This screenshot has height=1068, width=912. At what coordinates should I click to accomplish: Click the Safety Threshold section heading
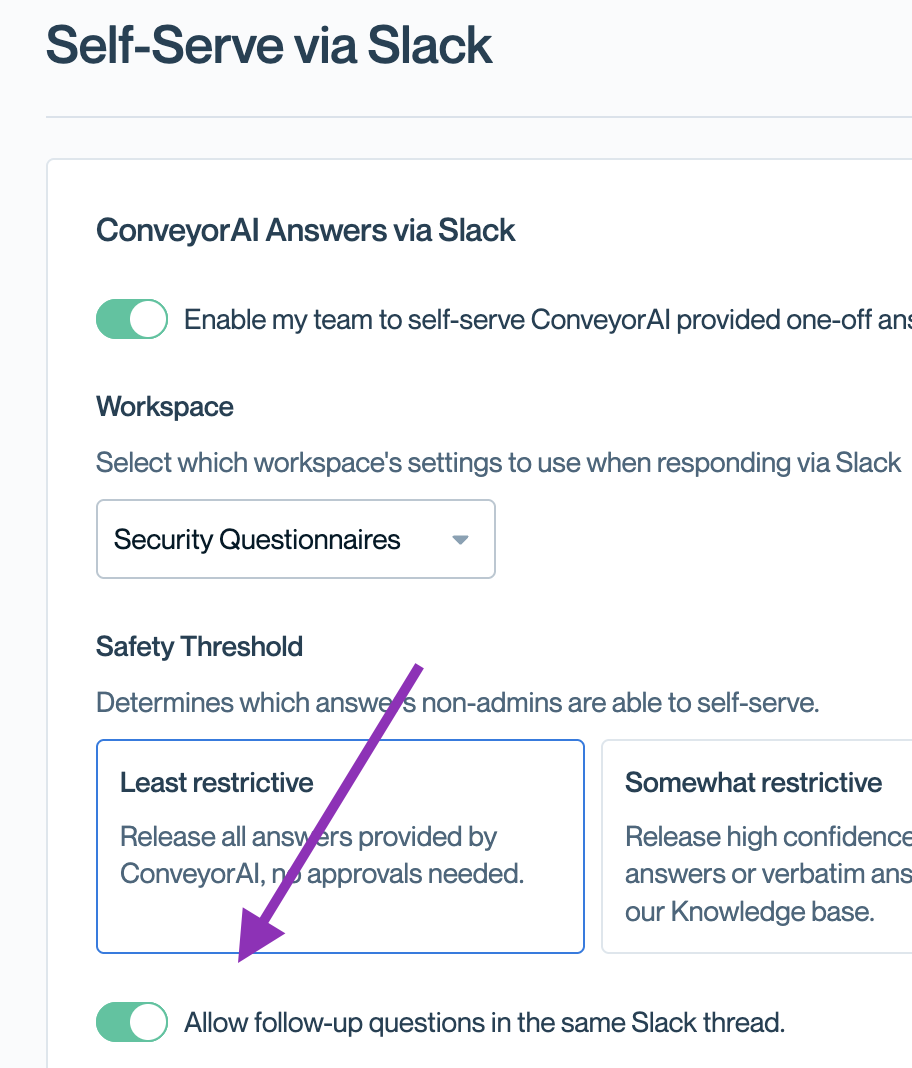[200, 646]
